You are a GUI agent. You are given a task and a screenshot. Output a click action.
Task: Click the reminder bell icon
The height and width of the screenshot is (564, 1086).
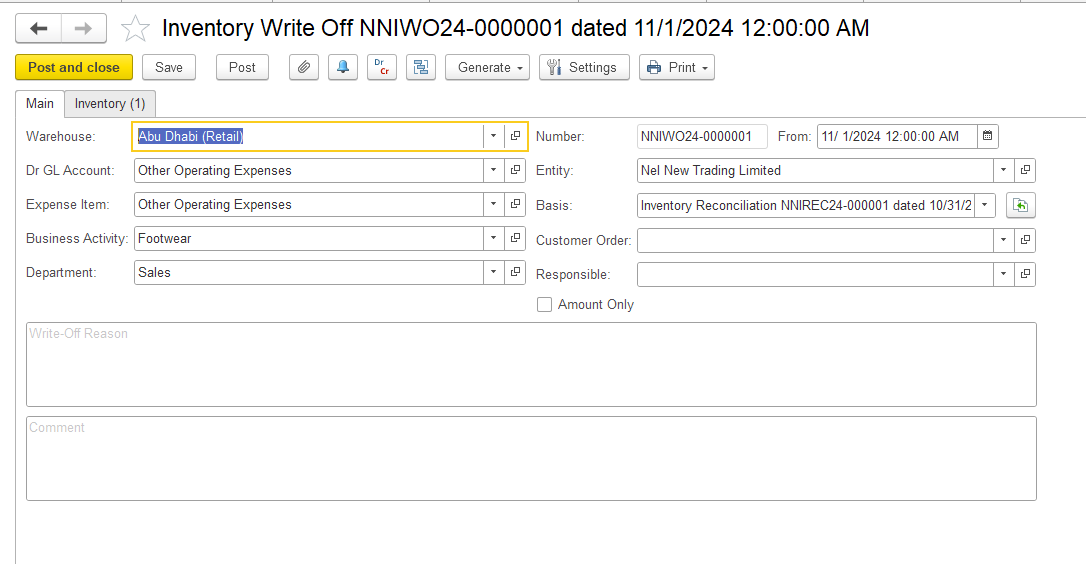point(343,68)
